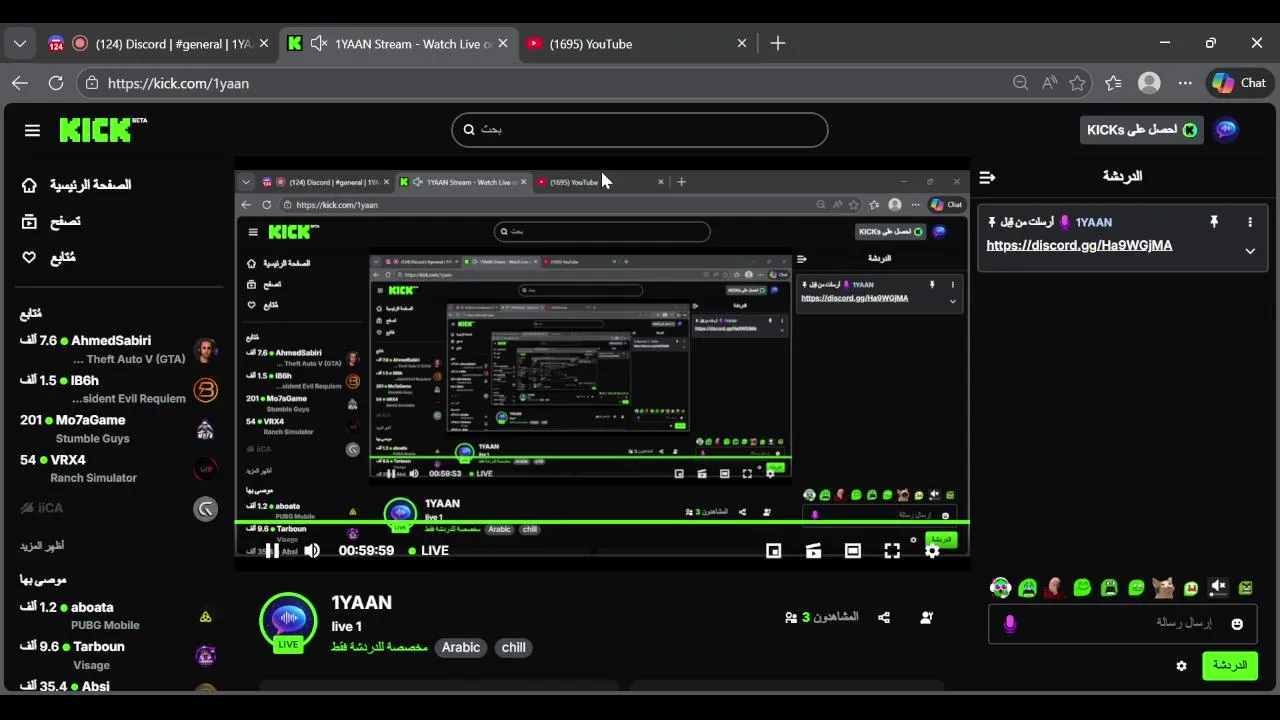The image size is (1280, 720).
Task: Open chat settings gear
Action: (1181, 666)
